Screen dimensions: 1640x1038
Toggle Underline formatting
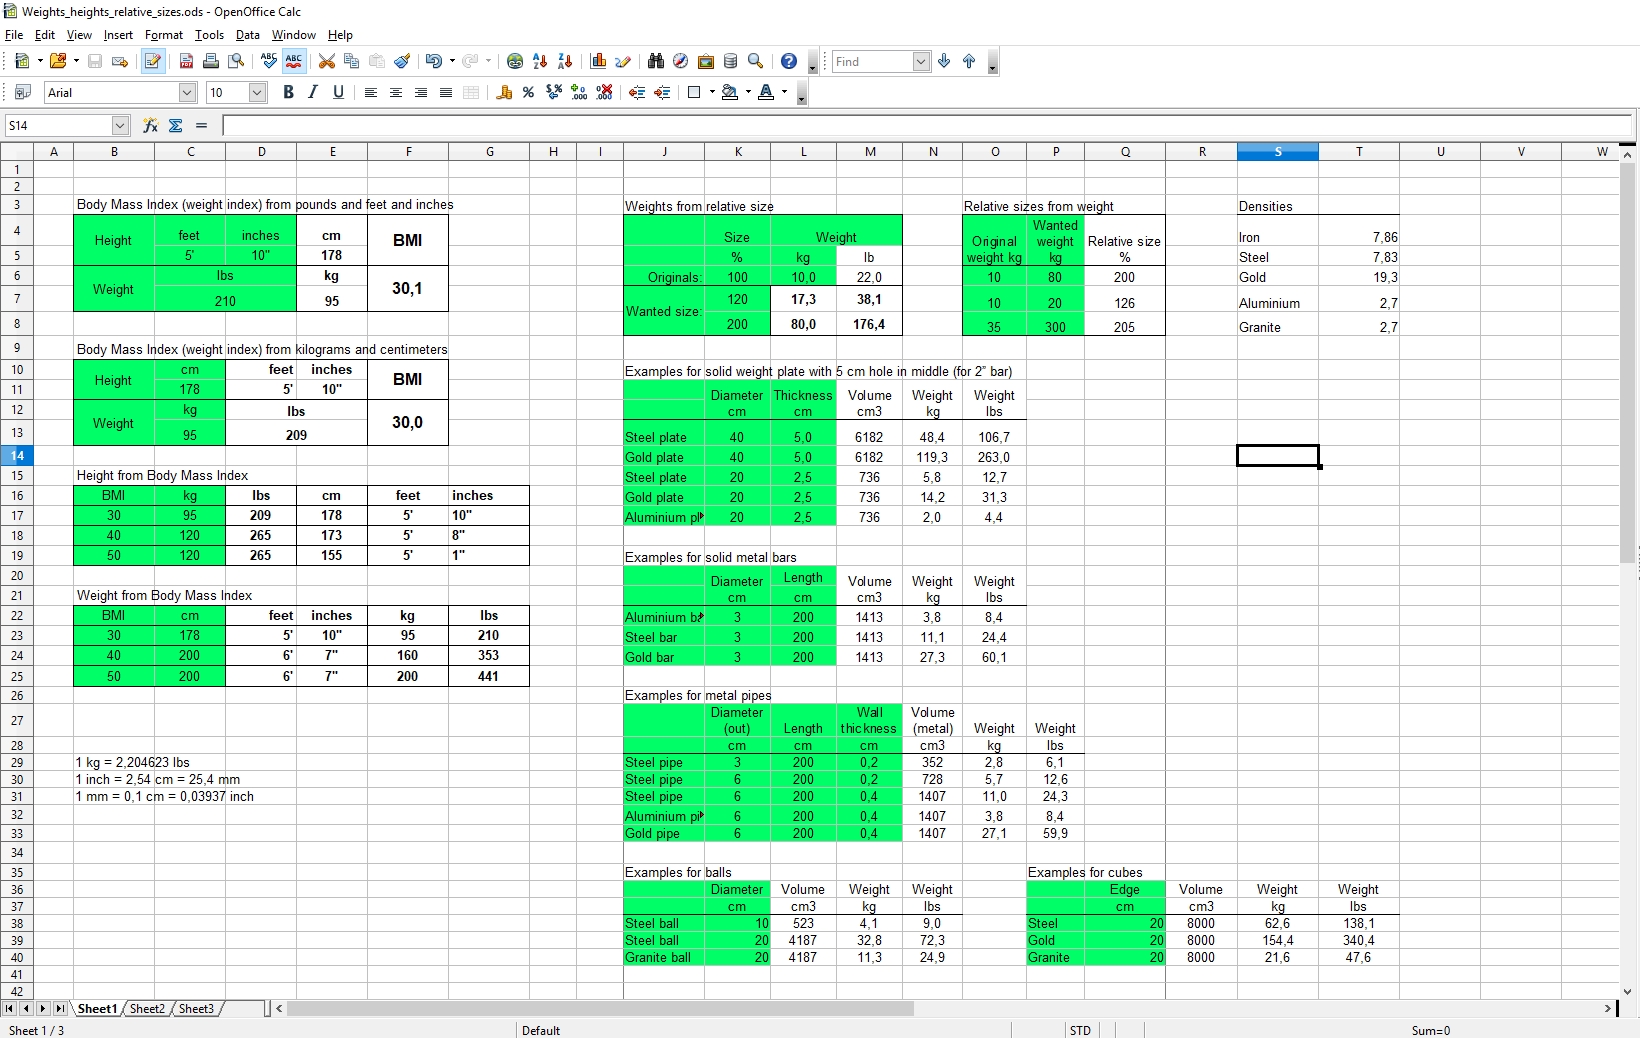(x=338, y=92)
